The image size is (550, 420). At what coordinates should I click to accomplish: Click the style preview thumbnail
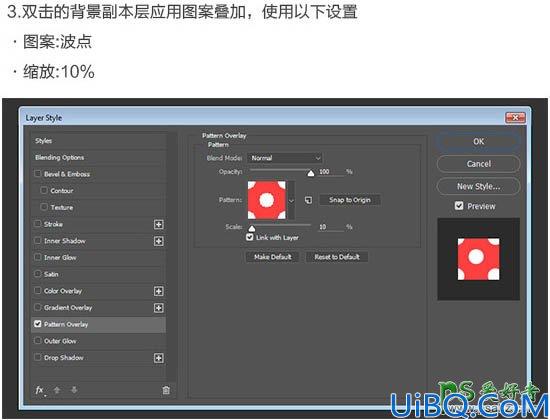pos(478,259)
